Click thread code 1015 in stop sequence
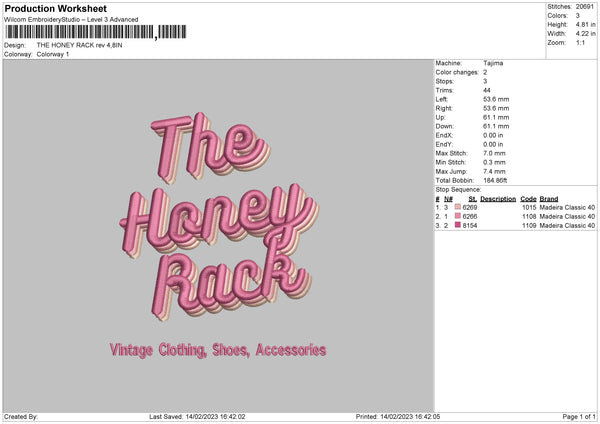Viewport: 600px width, 424px height. [x=529, y=207]
